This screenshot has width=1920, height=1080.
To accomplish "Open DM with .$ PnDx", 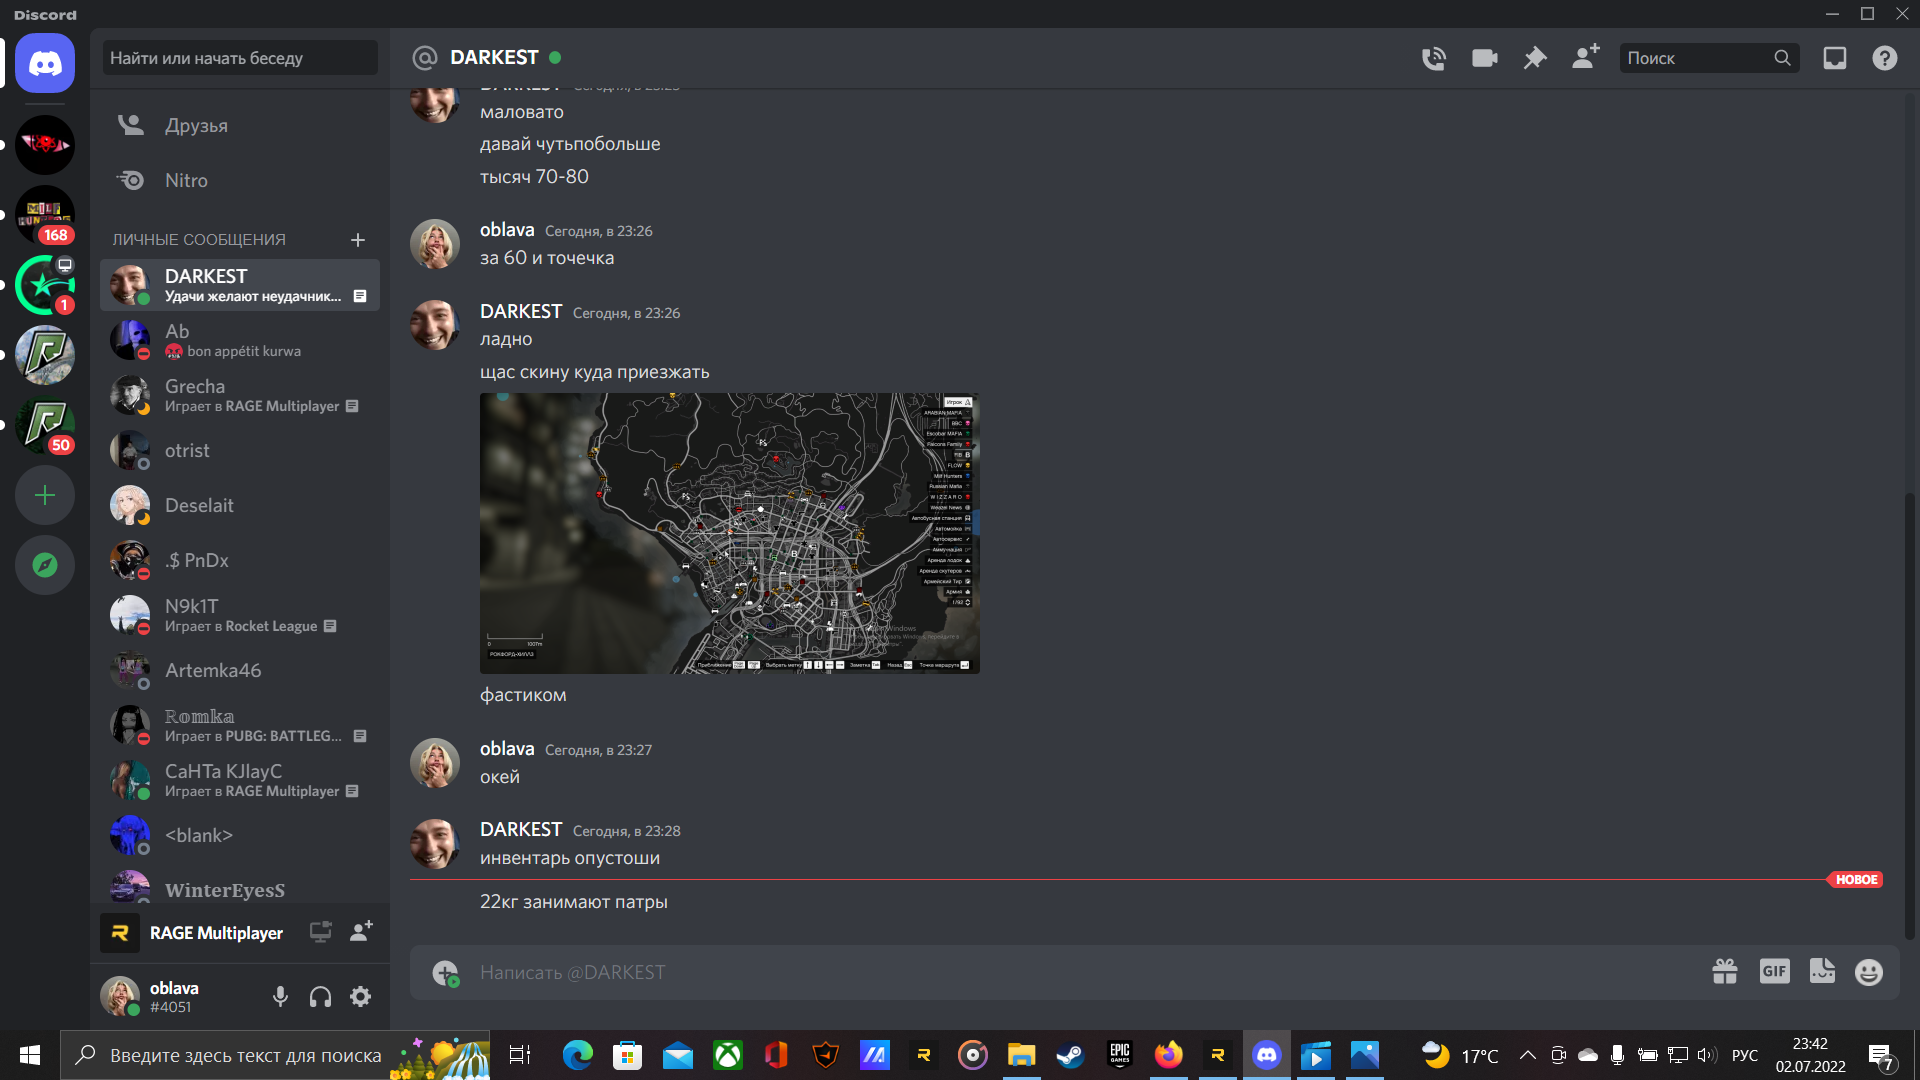I will pyautogui.click(x=240, y=560).
